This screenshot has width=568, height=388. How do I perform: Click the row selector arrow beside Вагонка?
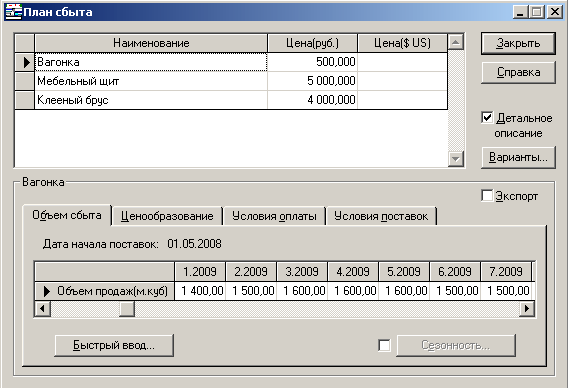click(x=25, y=62)
